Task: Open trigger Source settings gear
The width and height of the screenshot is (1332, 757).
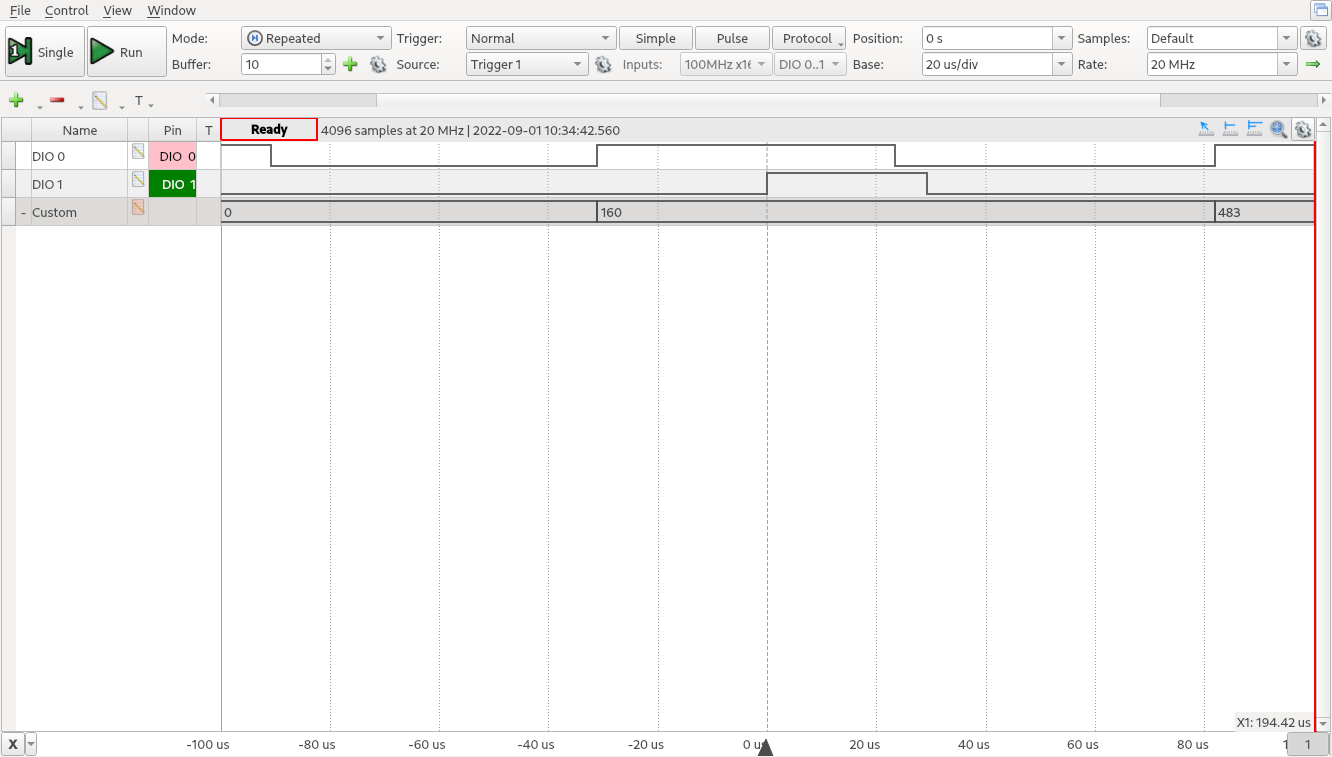Action: click(x=603, y=64)
